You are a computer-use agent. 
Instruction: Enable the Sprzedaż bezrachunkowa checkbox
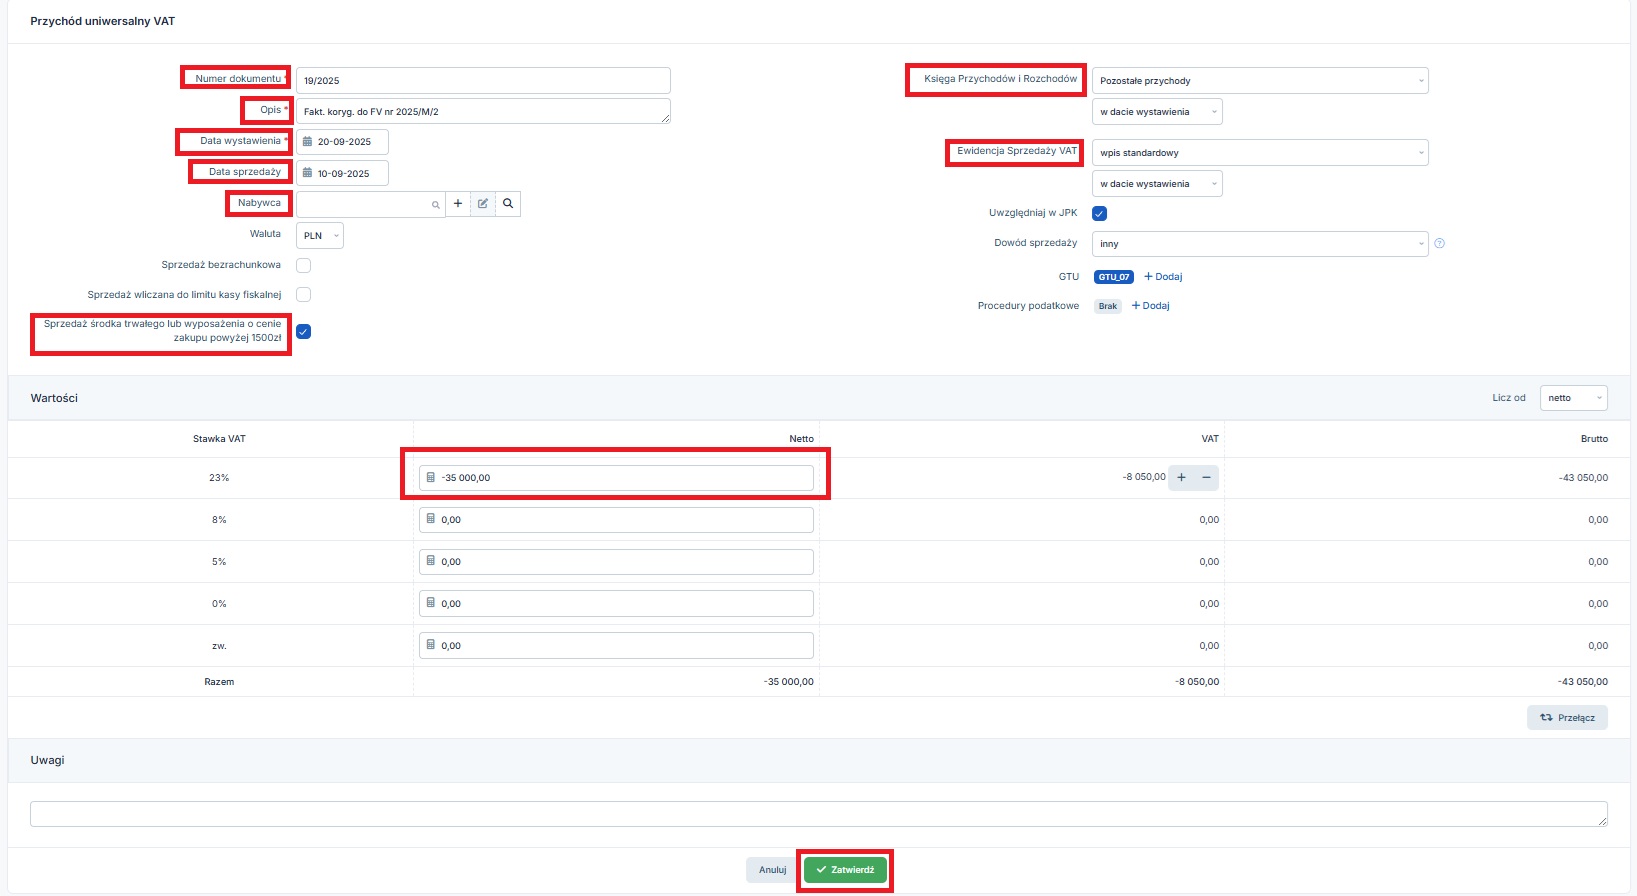(304, 265)
